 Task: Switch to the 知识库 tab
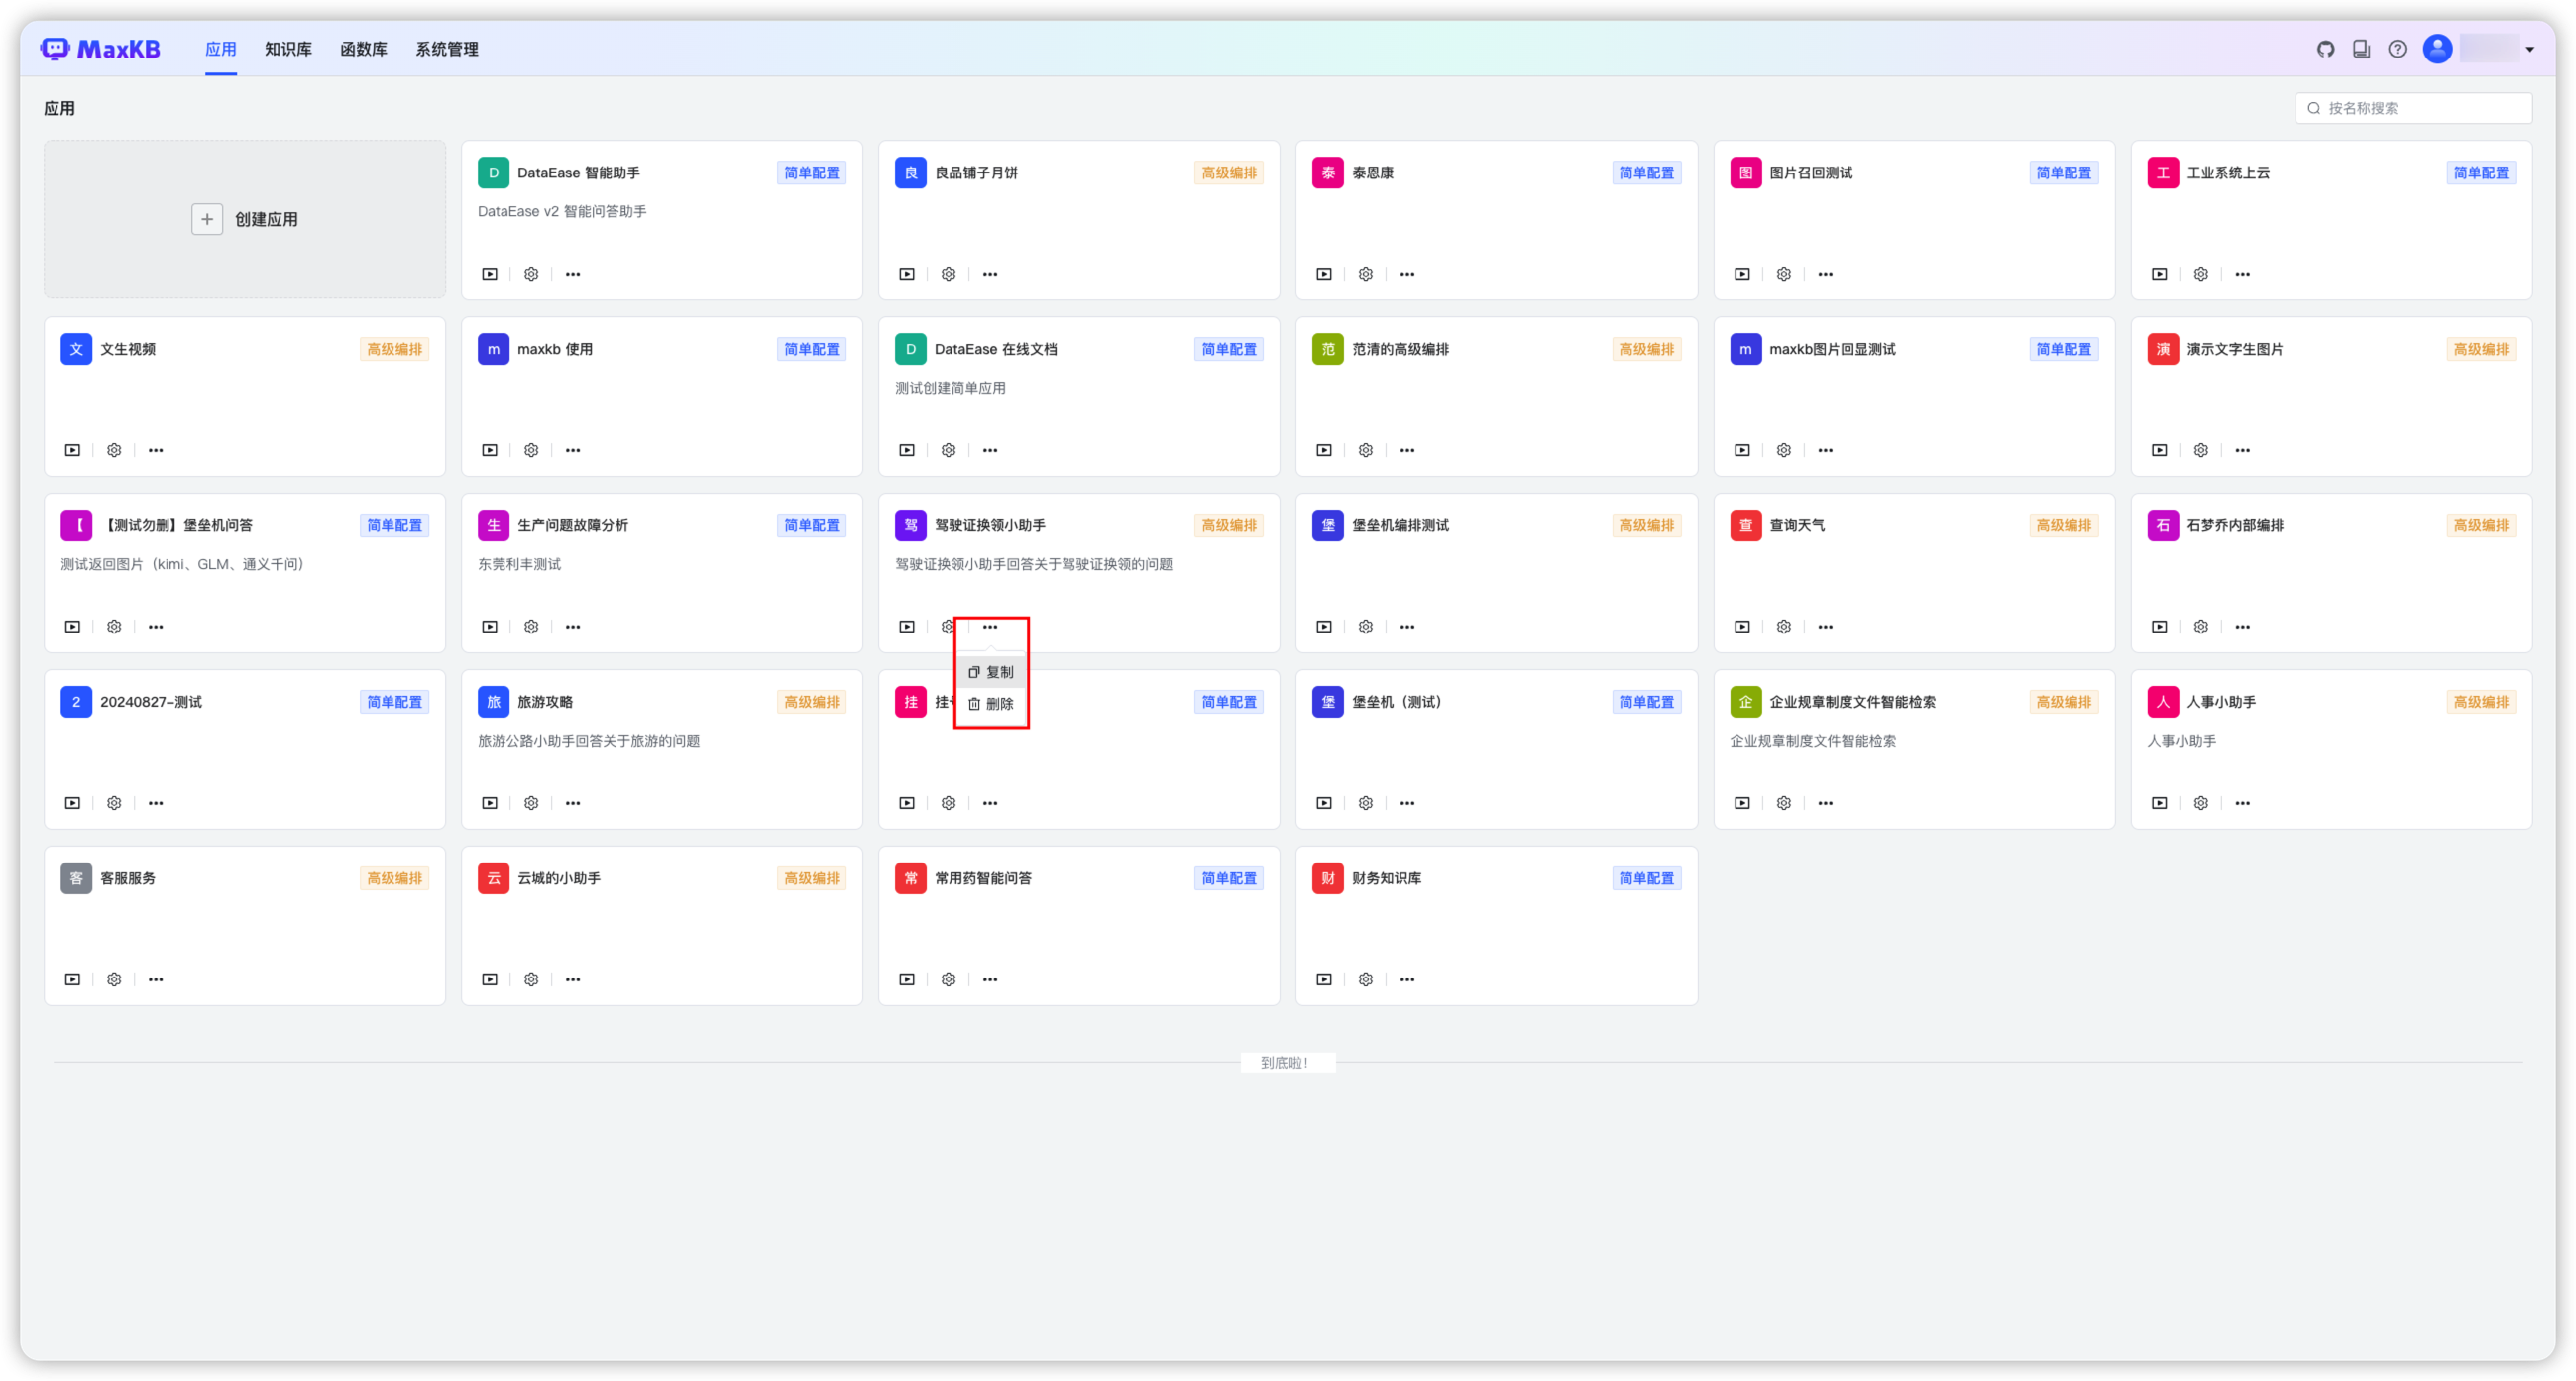point(288,49)
